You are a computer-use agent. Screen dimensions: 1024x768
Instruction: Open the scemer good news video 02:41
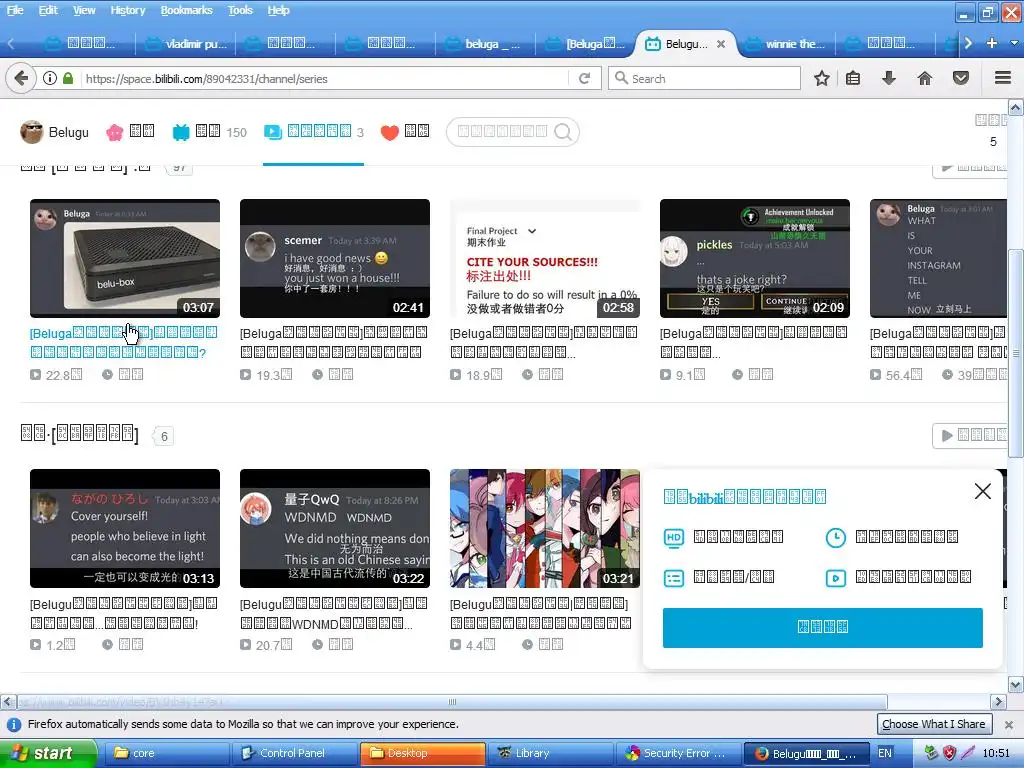point(335,259)
